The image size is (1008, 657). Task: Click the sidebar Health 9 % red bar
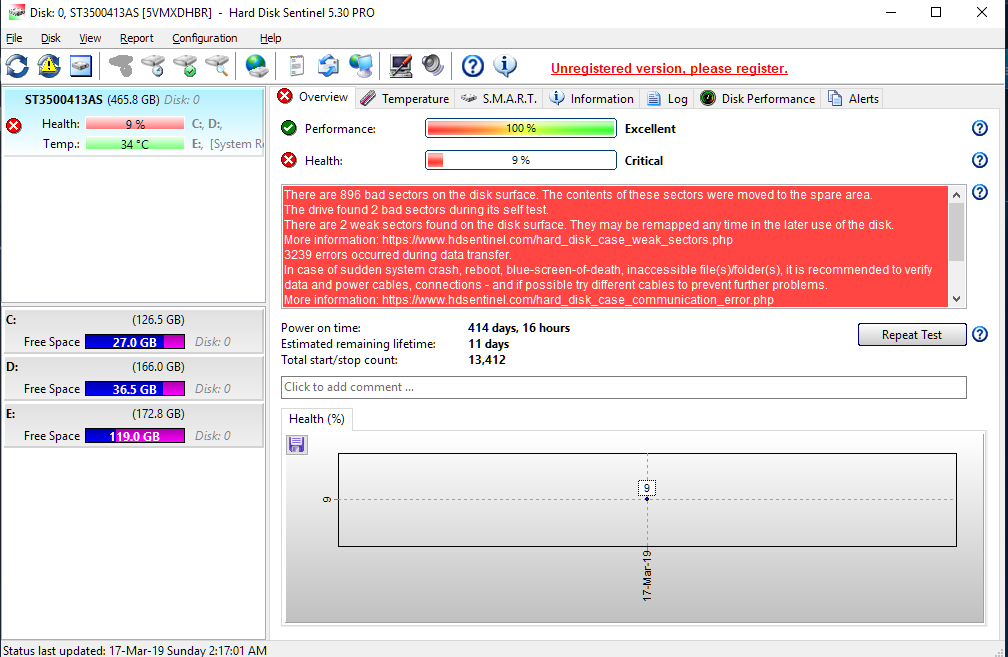click(135, 124)
